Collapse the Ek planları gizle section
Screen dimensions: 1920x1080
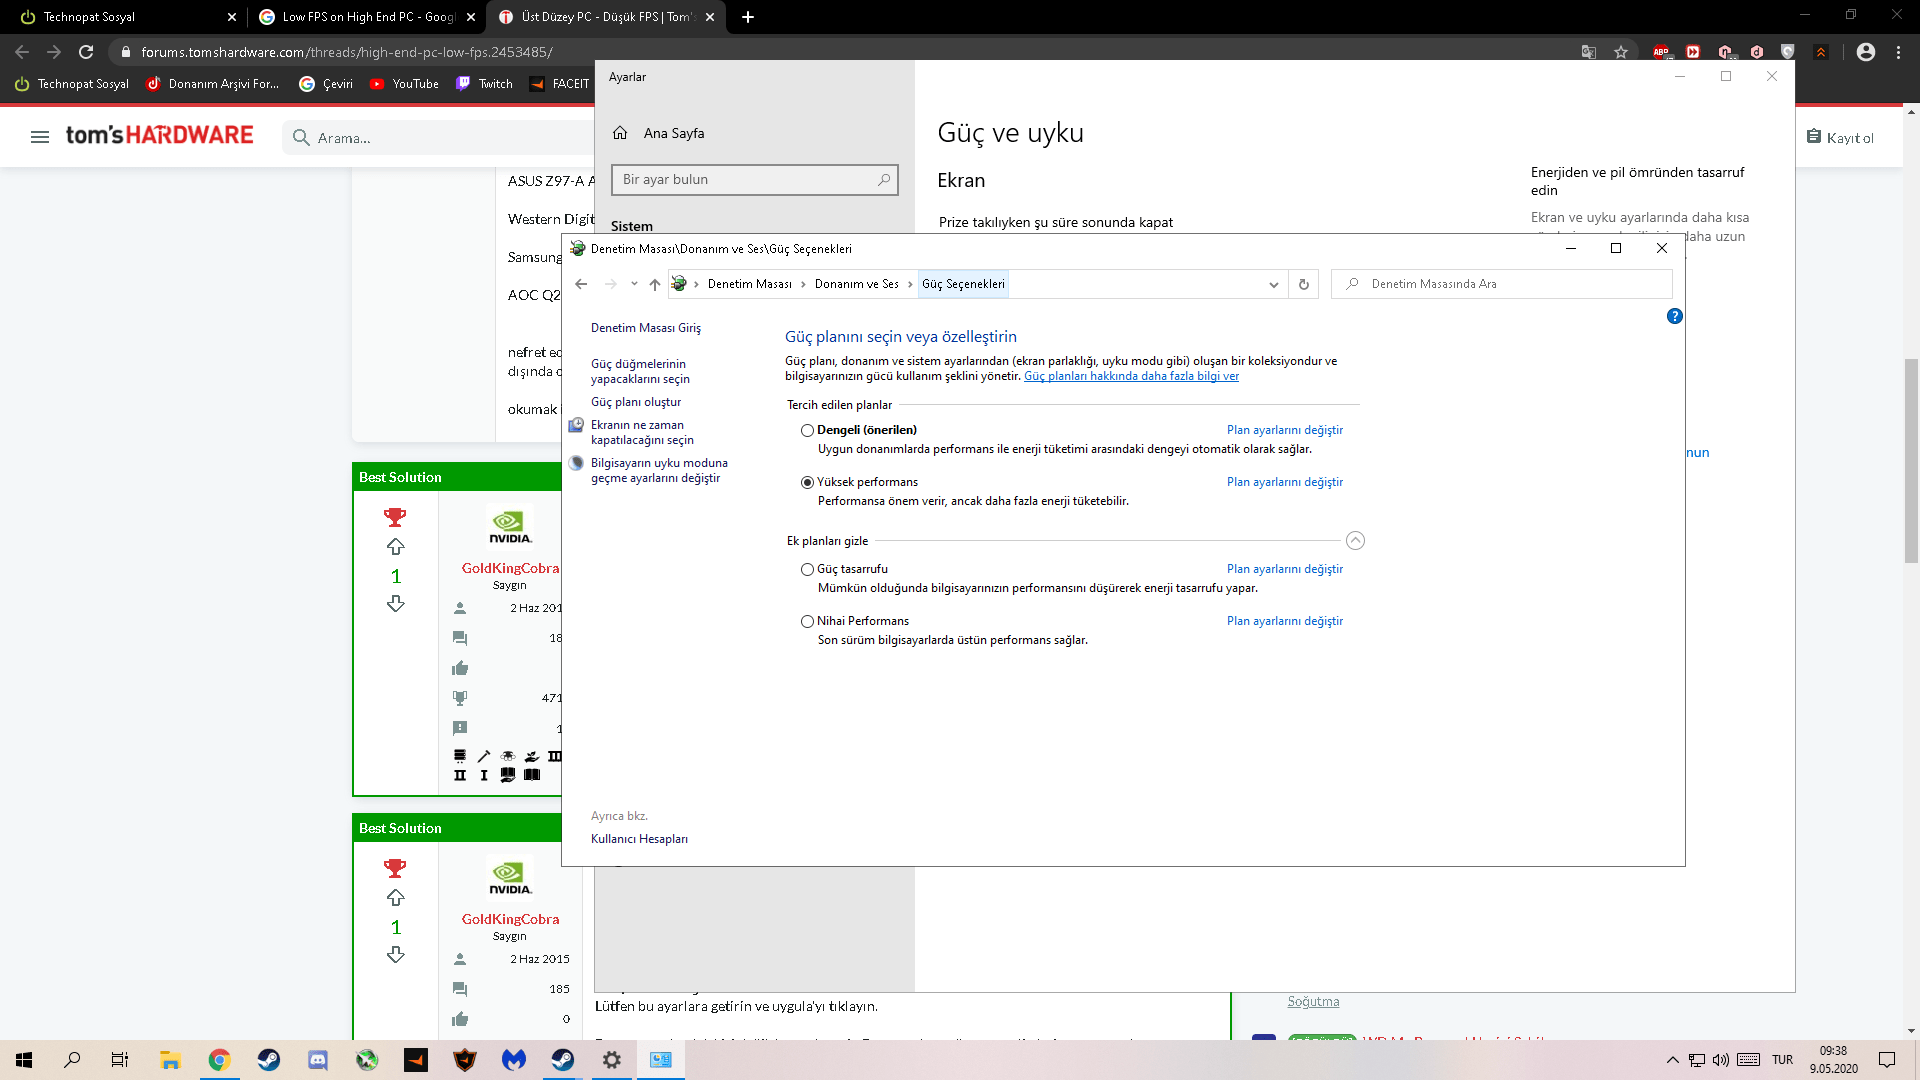(1355, 541)
